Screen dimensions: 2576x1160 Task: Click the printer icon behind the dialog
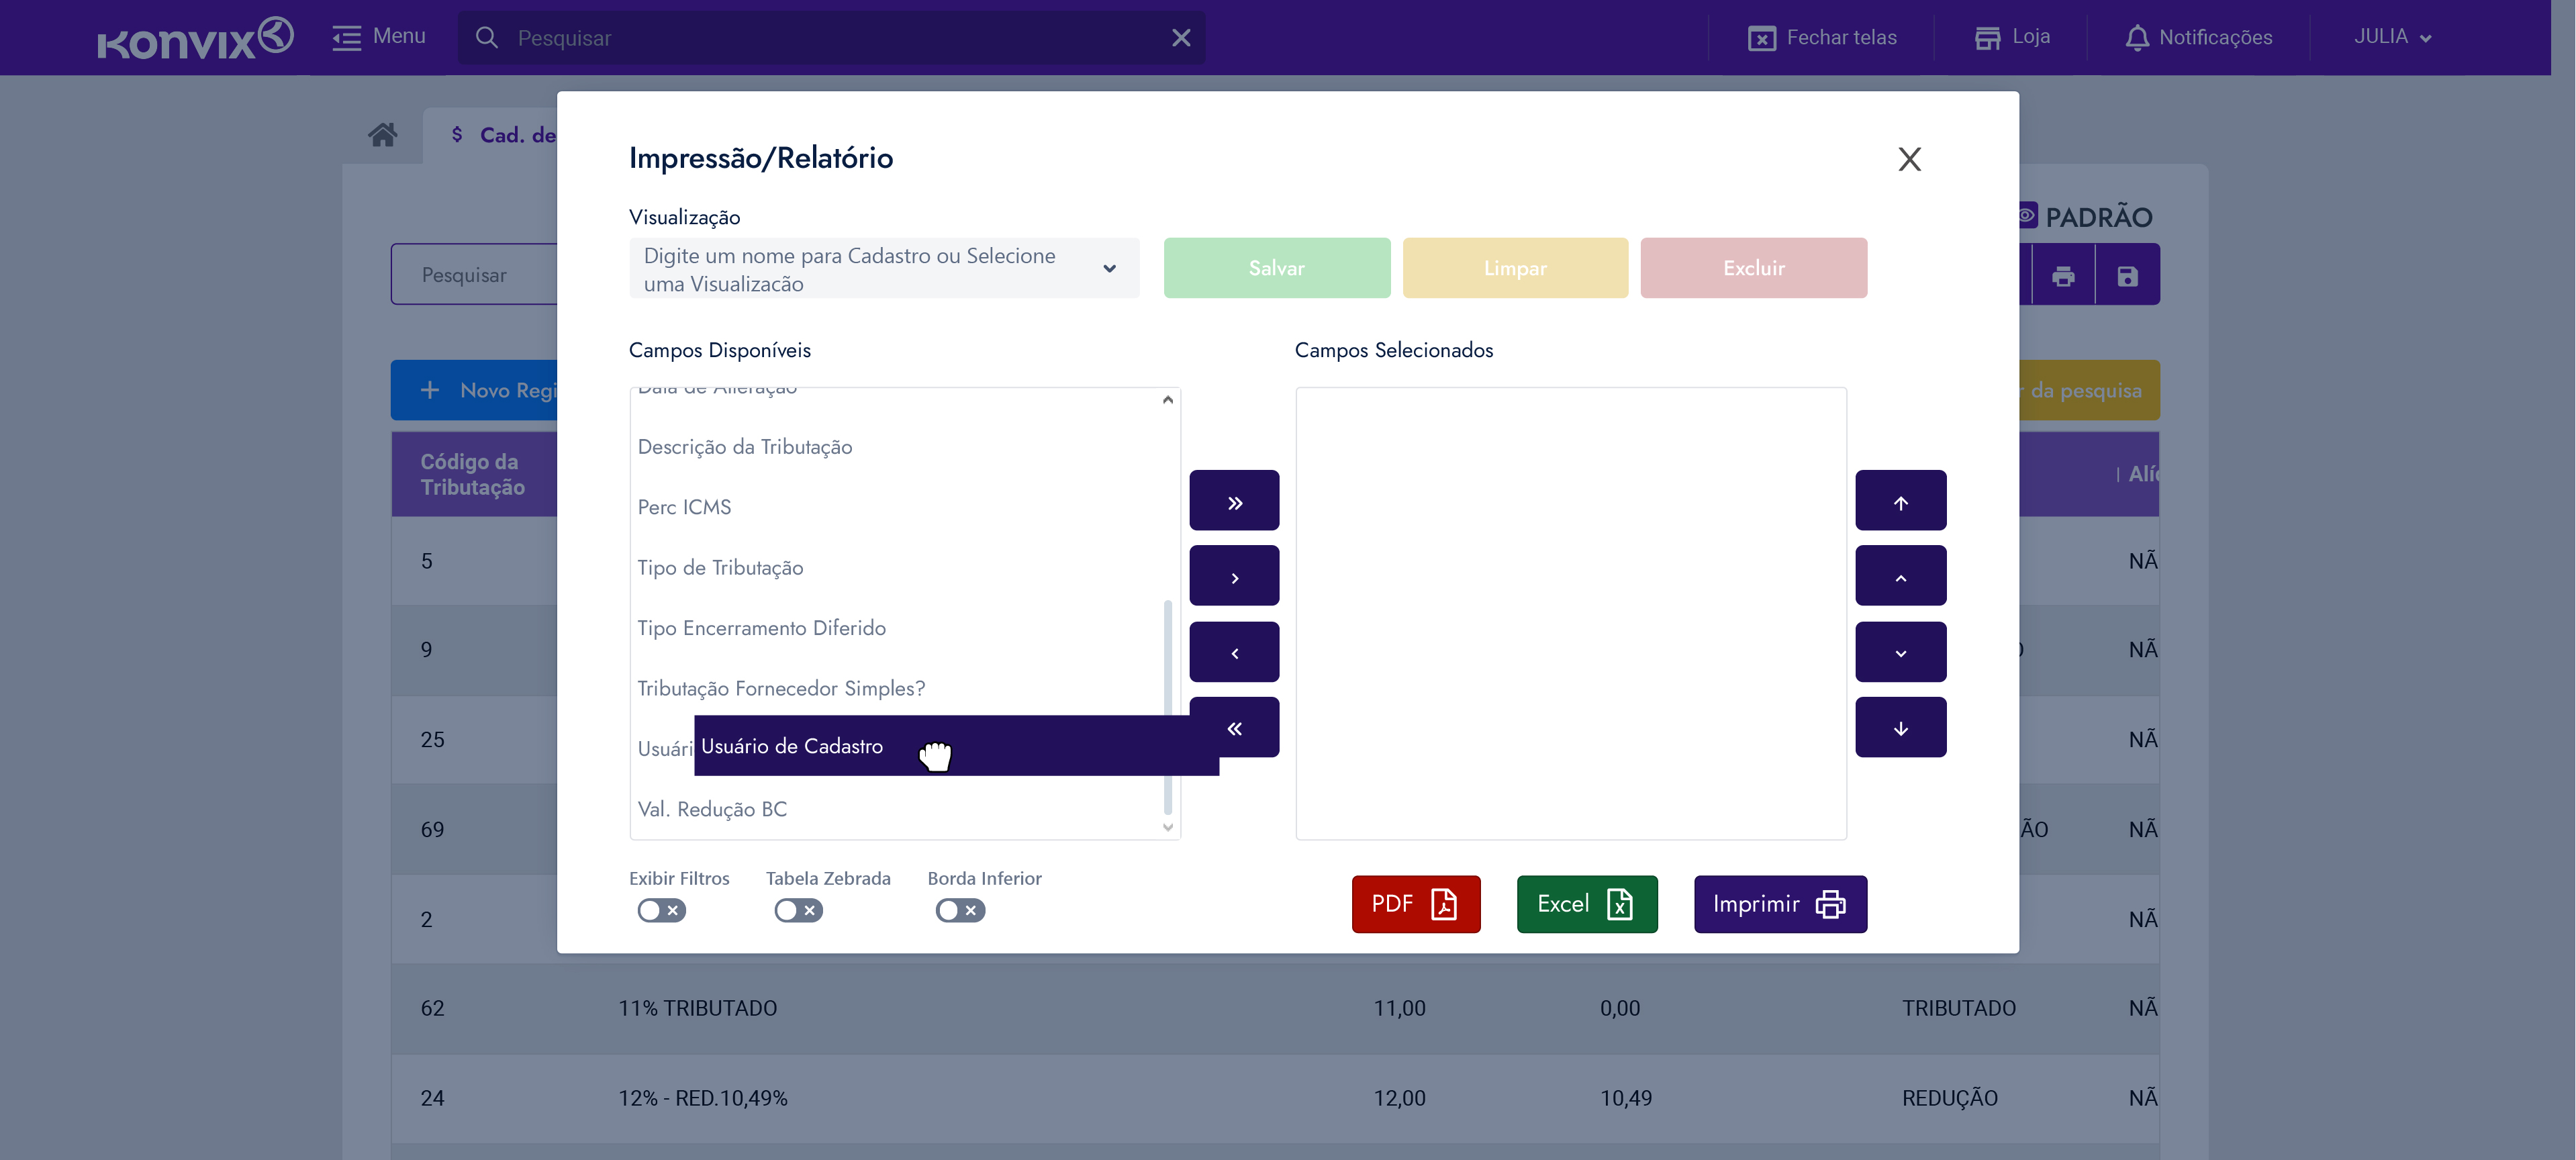tap(2062, 275)
